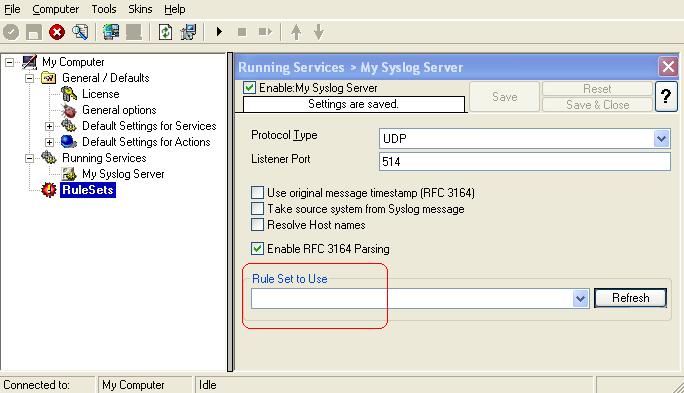Collapse the My Computer tree node
Viewport: 684px width, 393px height.
click(x=9, y=62)
